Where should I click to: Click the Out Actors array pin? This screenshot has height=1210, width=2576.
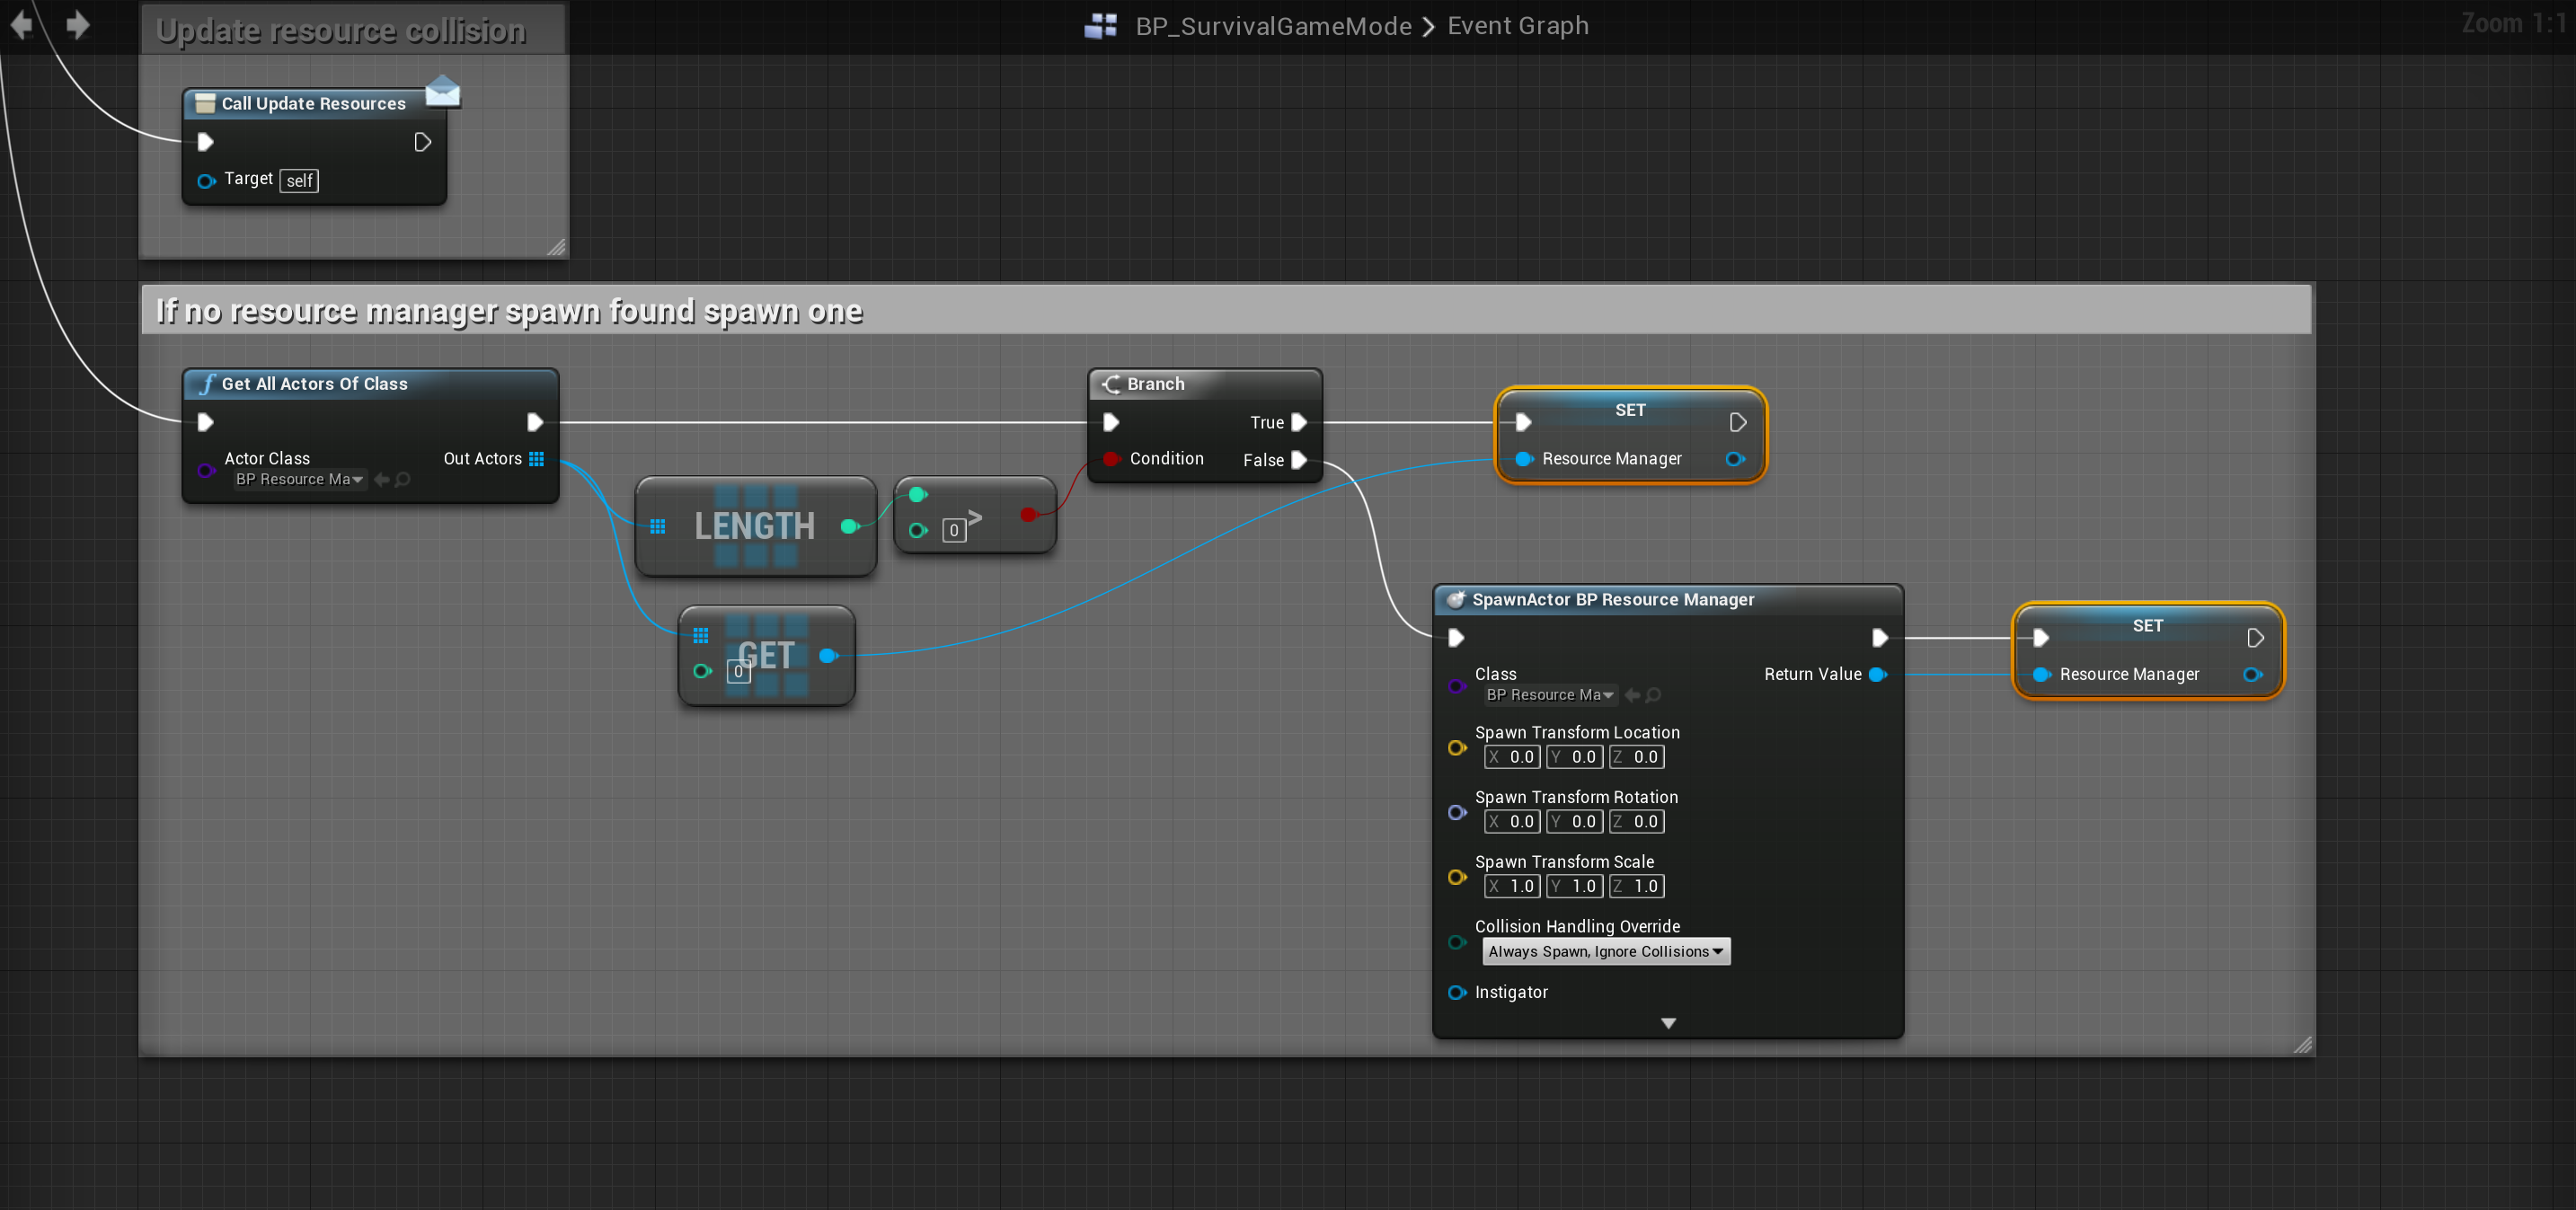(536, 459)
